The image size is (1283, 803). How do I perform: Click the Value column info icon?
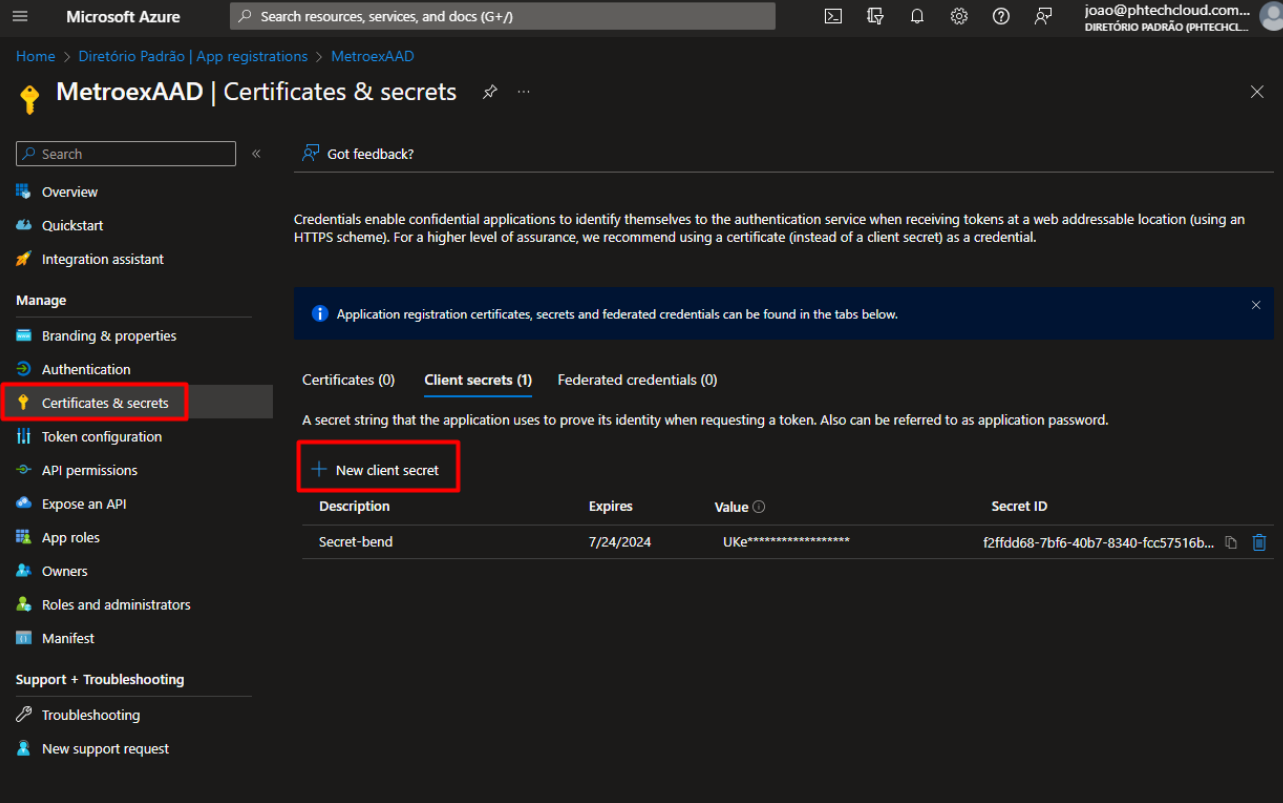pyautogui.click(x=759, y=507)
